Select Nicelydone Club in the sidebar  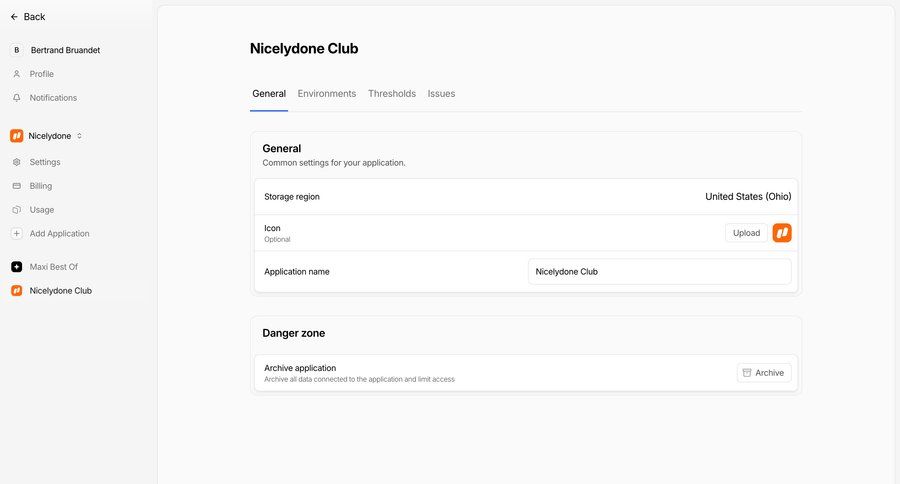coord(61,291)
